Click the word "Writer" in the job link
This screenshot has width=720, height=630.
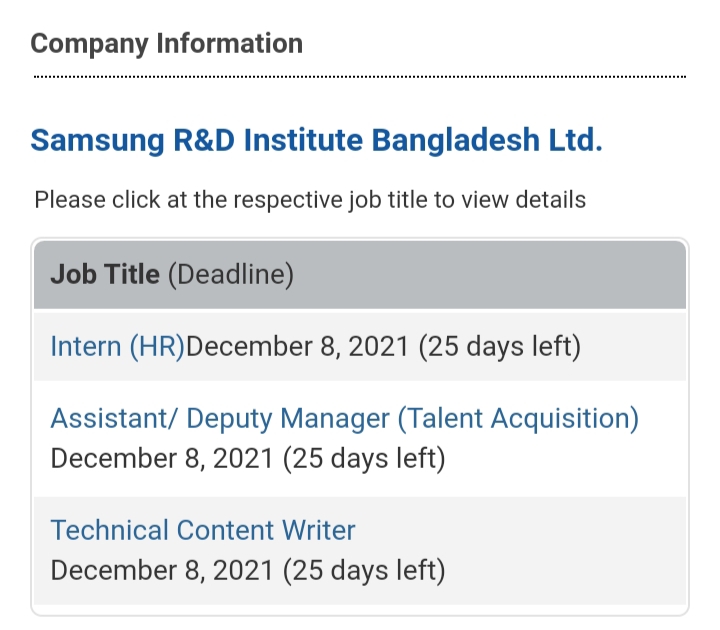[318, 530]
